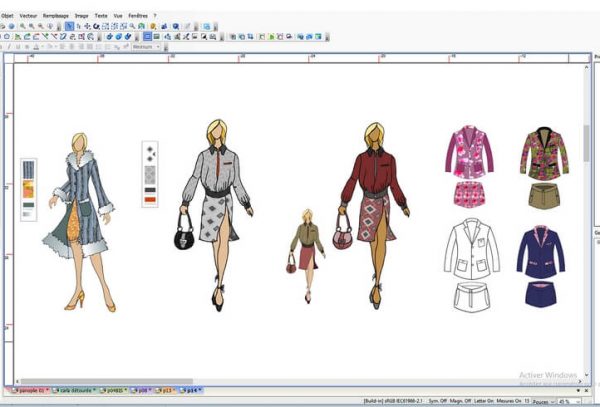Switch to the p13 document tab
Screen dimensions: 600x407
(x=166, y=391)
